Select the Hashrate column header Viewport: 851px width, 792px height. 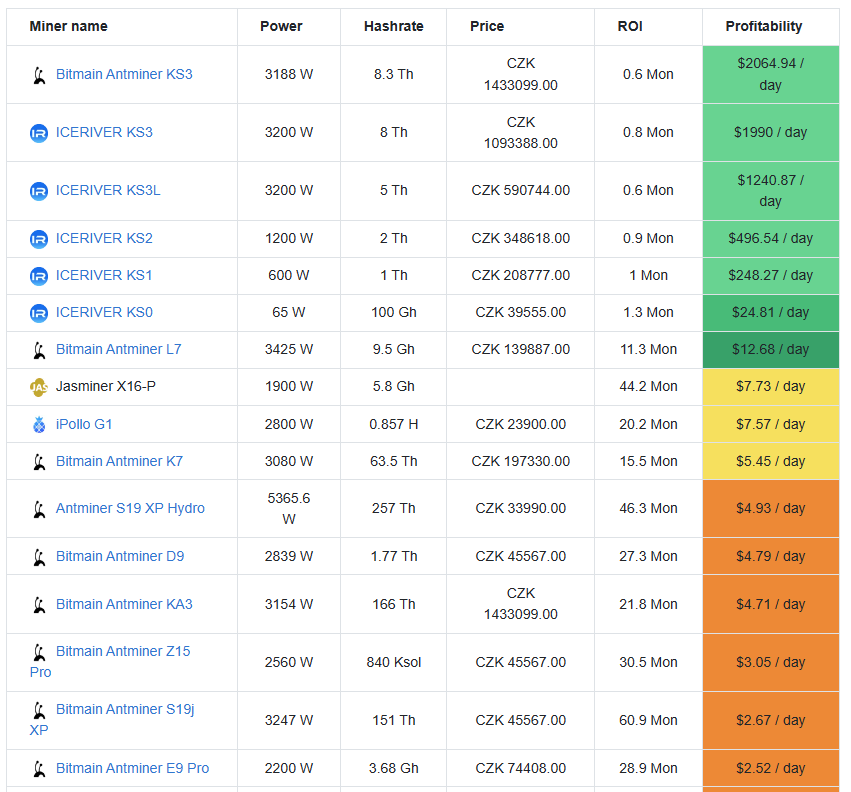tap(392, 26)
